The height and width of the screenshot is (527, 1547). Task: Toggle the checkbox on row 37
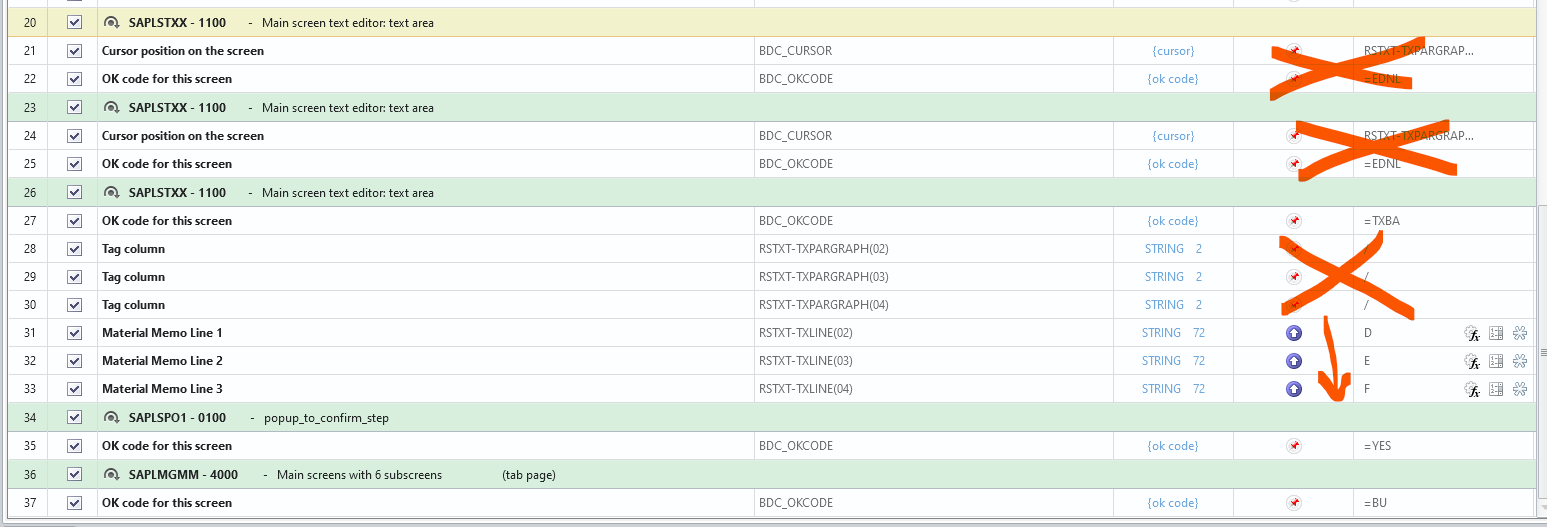(x=74, y=502)
